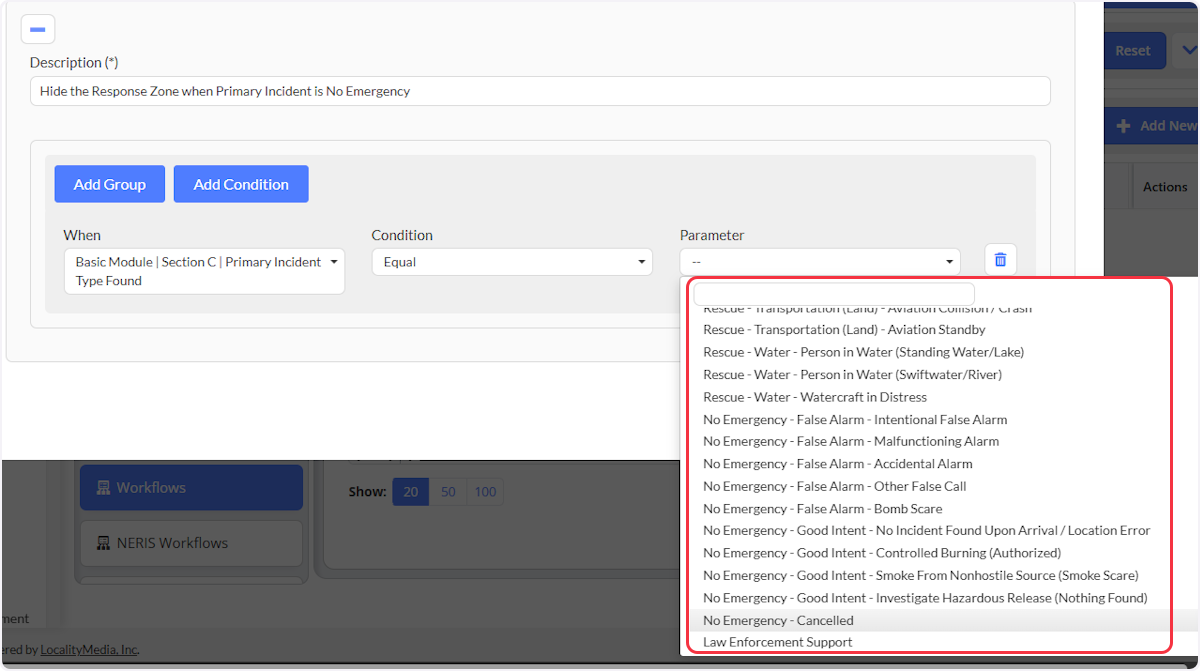Screen dimensions: 1200x671
Task: Open the When field dropdown
Action: click(x=204, y=271)
